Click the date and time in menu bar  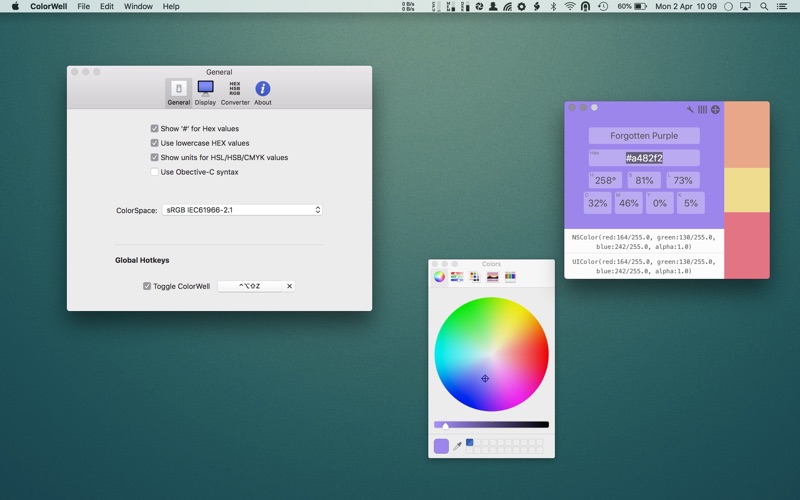click(x=686, y=6)
